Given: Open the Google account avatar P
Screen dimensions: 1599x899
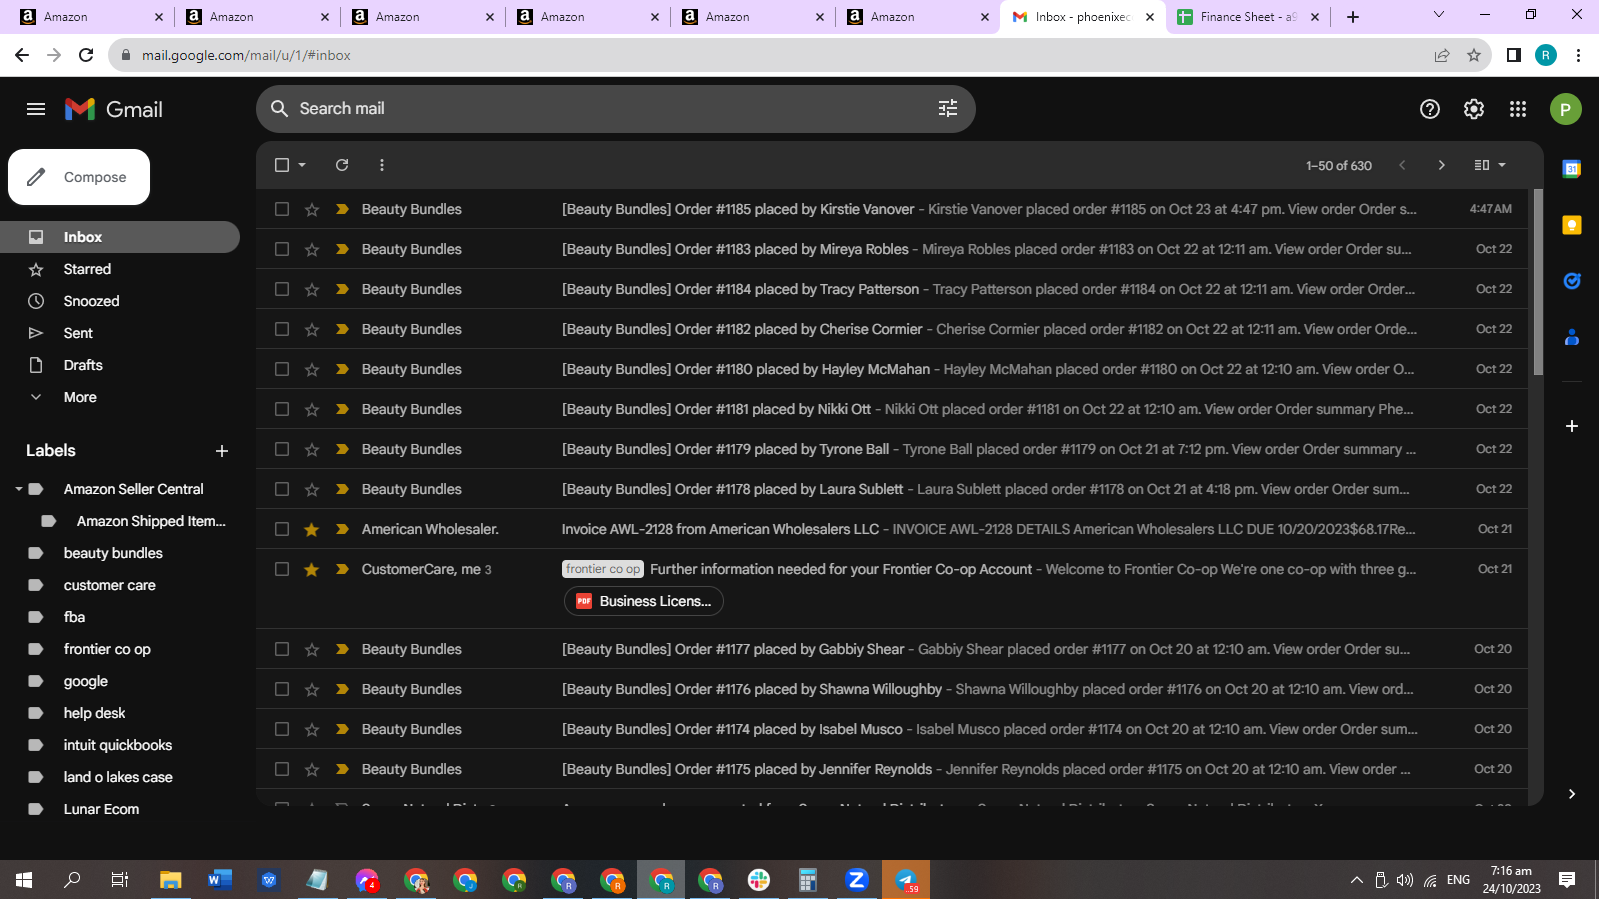Looking at the screenshot, I should (1566, 109).
